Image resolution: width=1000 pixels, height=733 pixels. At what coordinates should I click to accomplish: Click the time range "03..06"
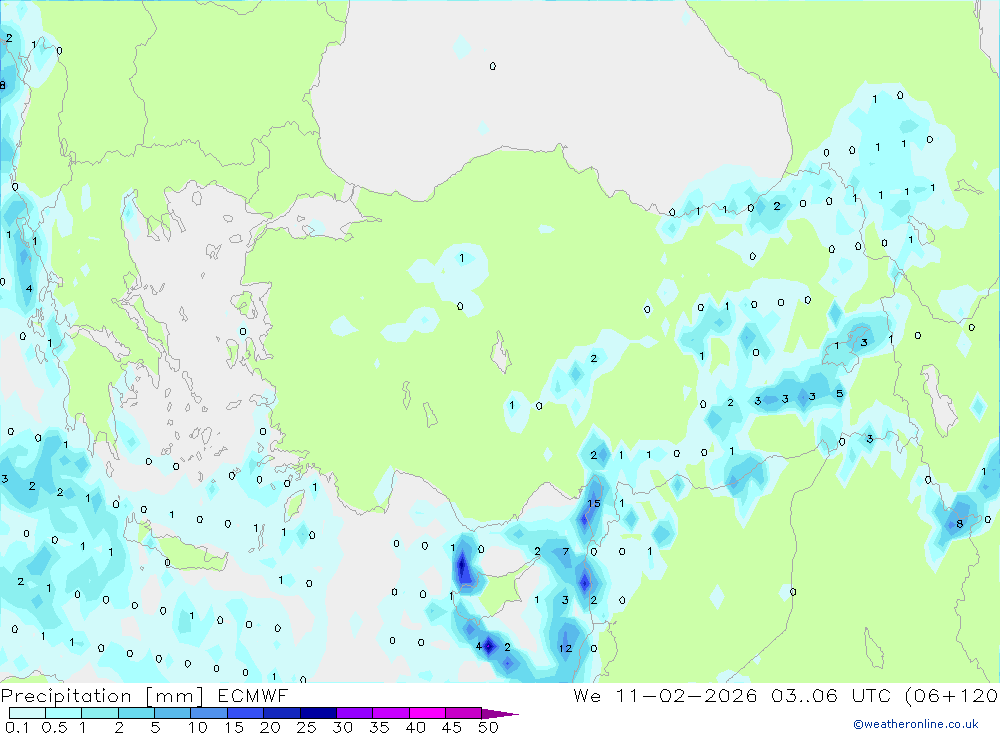pyautogui.click(x=804, y=695)
